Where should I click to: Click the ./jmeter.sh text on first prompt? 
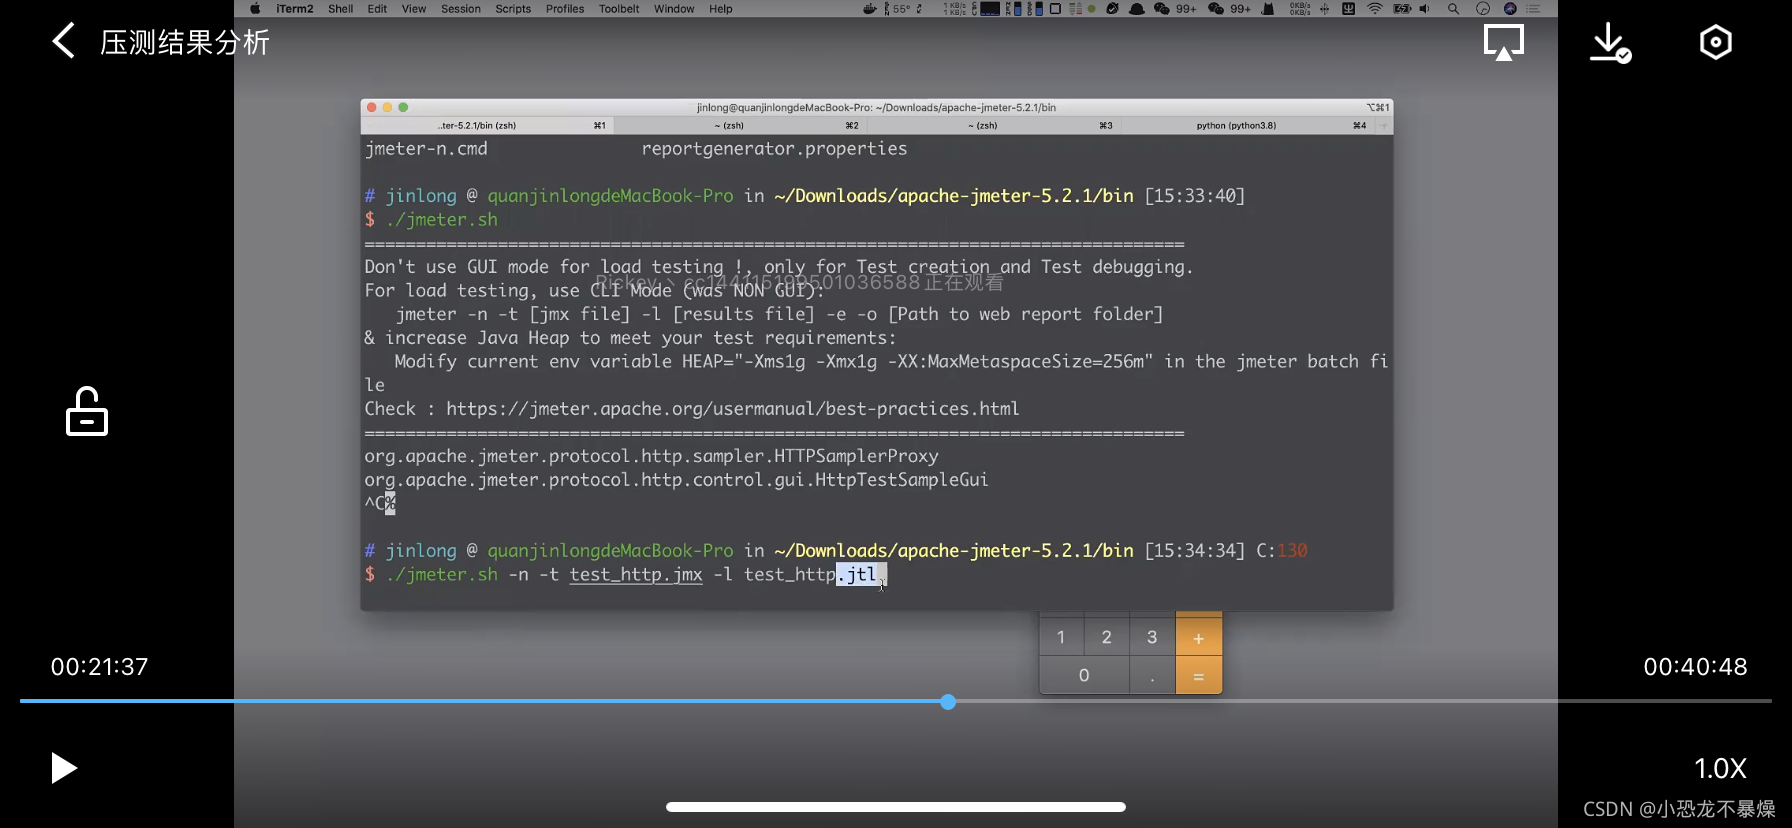(442, 219)
